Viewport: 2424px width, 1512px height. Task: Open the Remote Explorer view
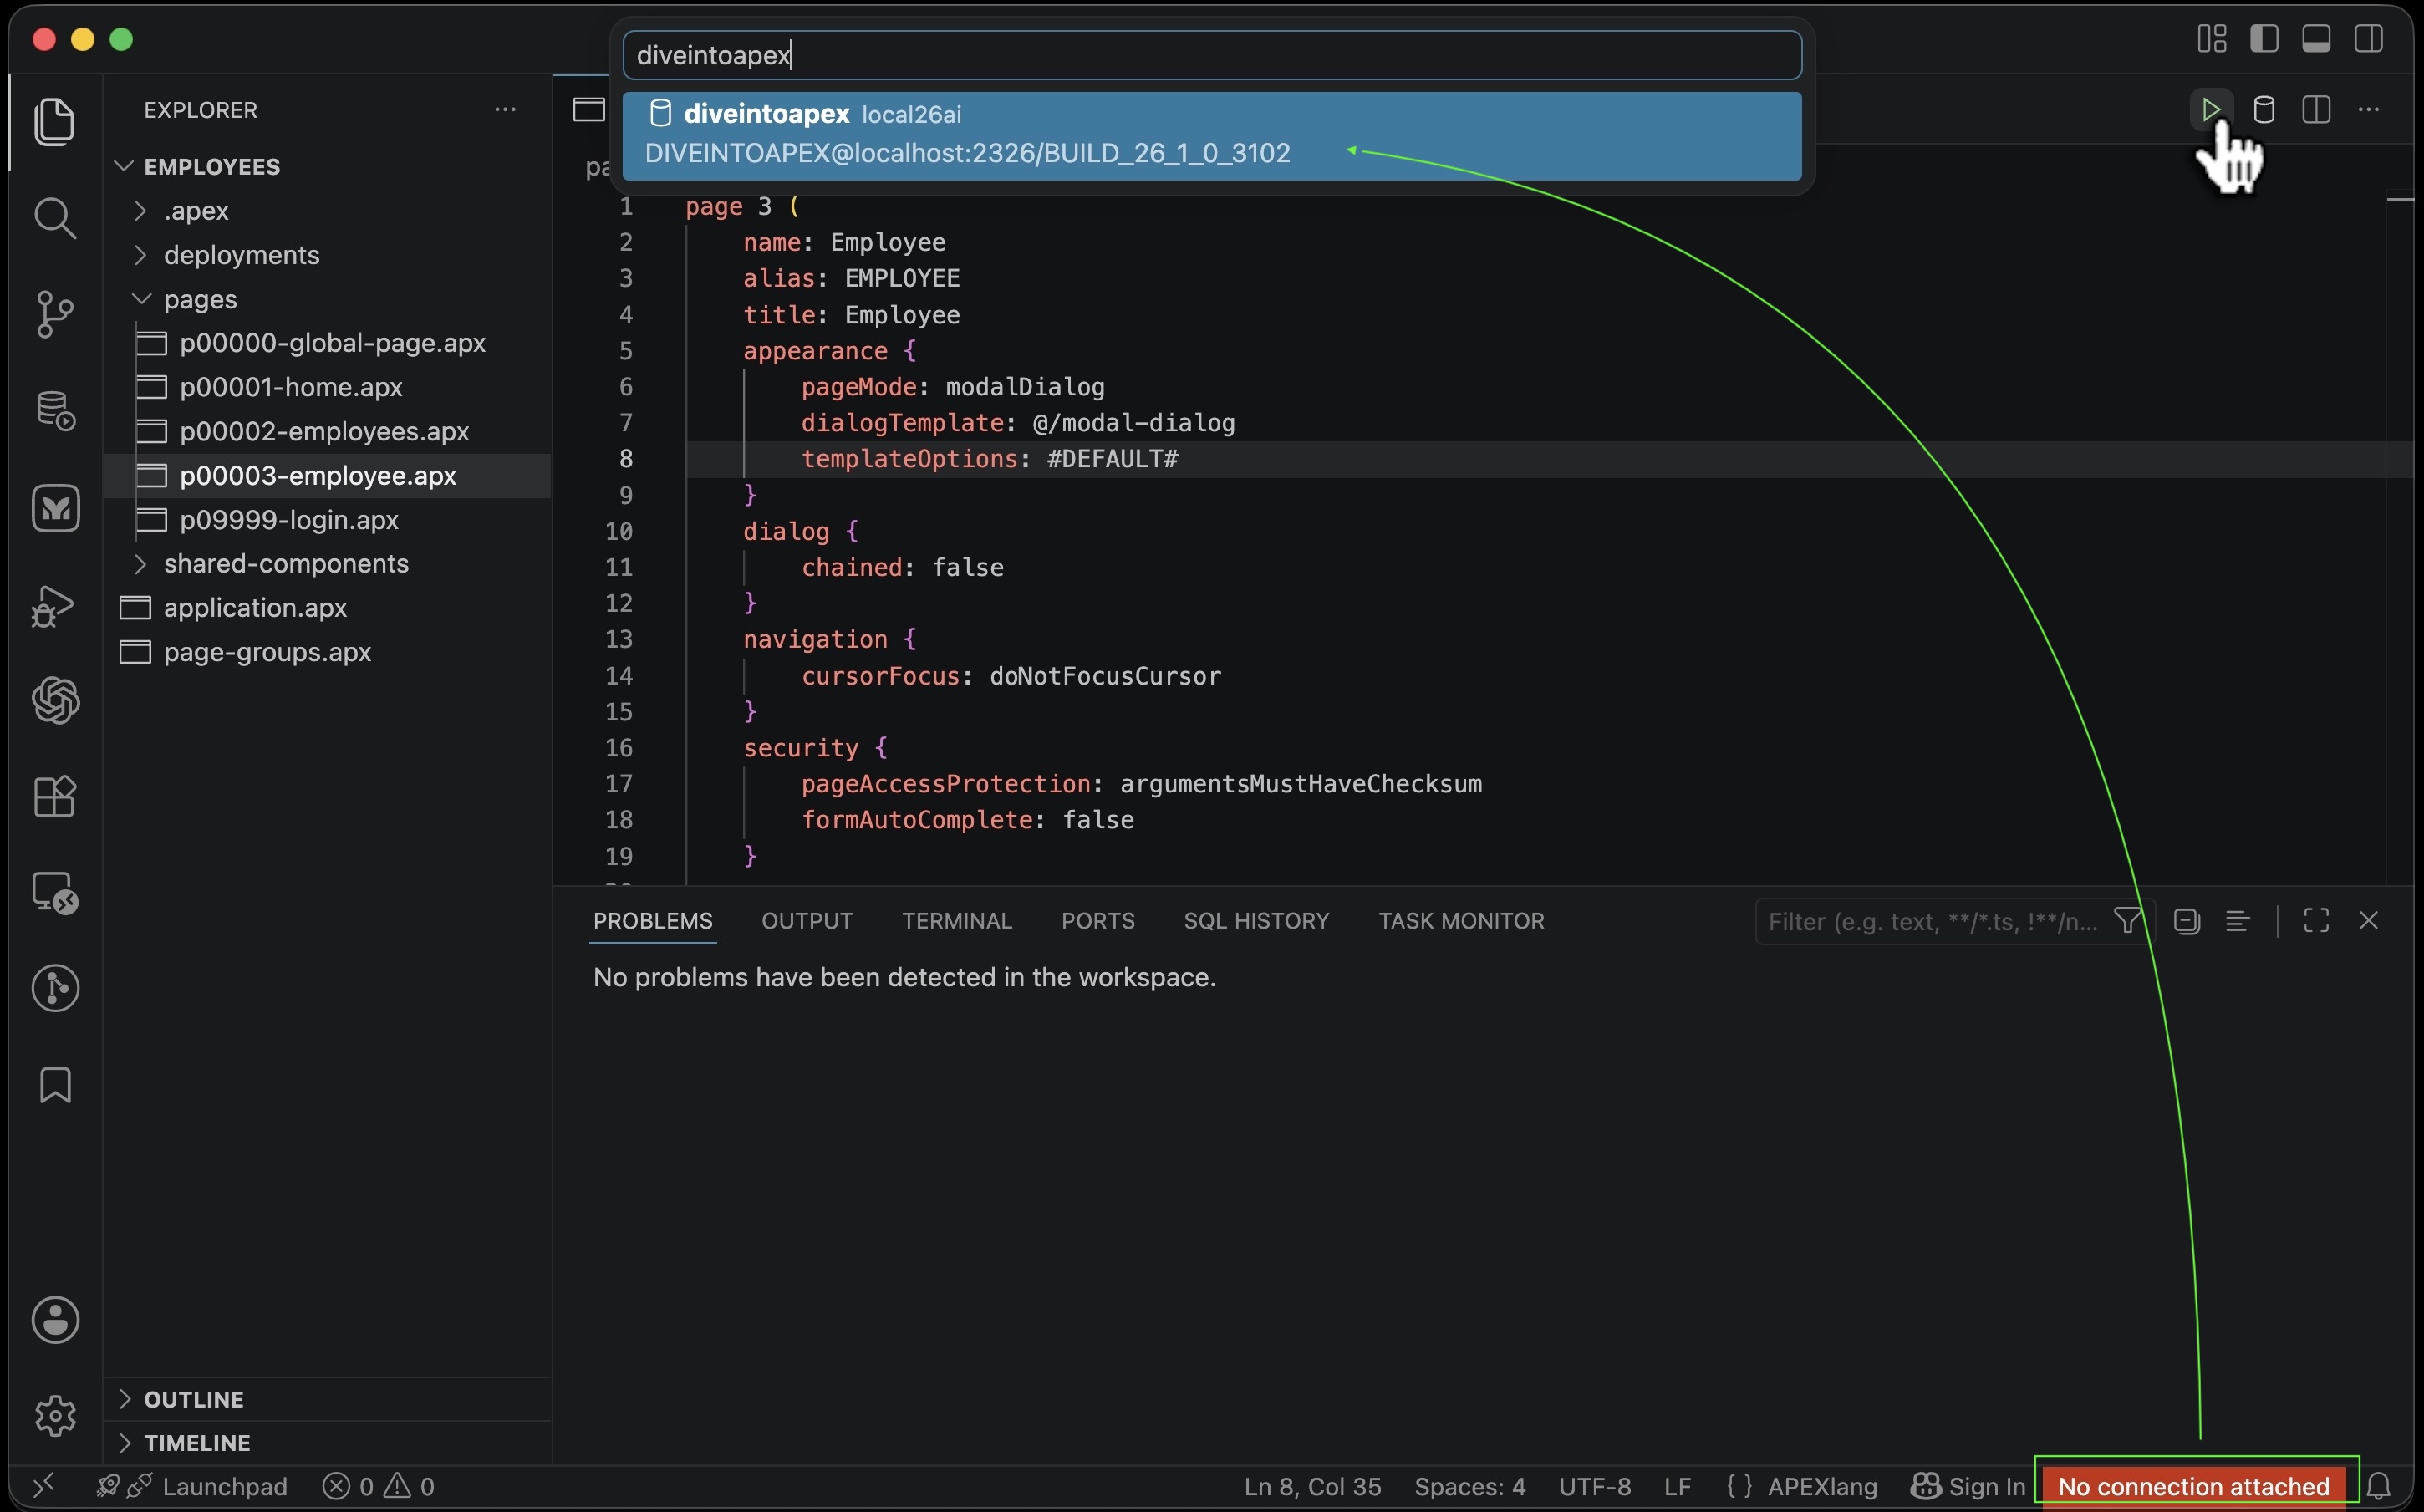pos(55,893)
